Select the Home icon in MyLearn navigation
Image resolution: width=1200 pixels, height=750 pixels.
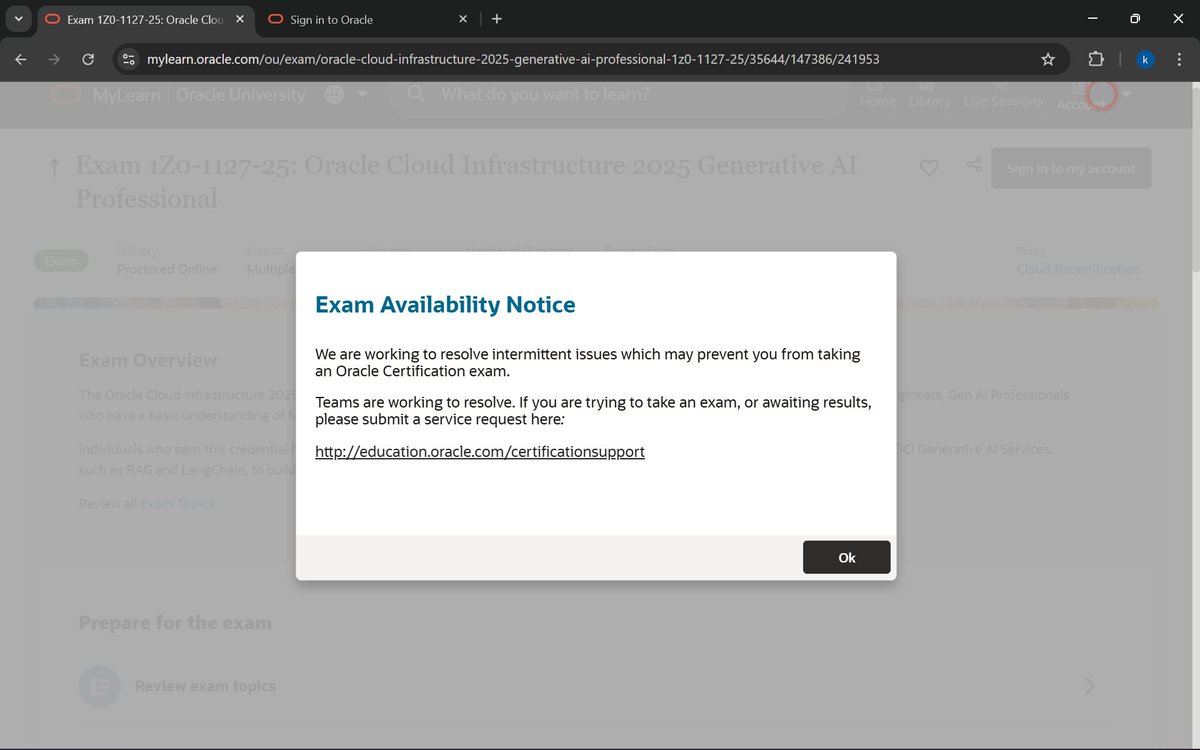[877, 87]
